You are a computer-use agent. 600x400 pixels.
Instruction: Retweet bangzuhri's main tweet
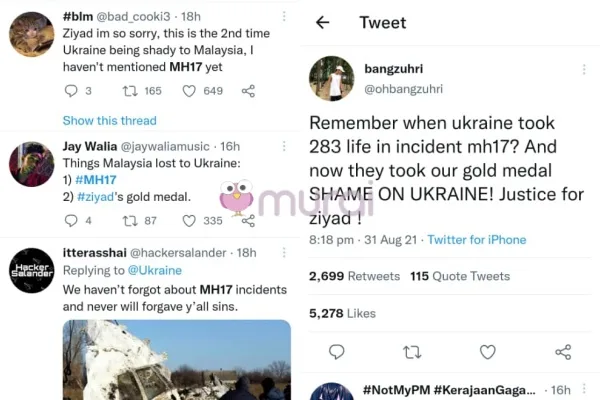pyautogui.click(x=411, y=352)
